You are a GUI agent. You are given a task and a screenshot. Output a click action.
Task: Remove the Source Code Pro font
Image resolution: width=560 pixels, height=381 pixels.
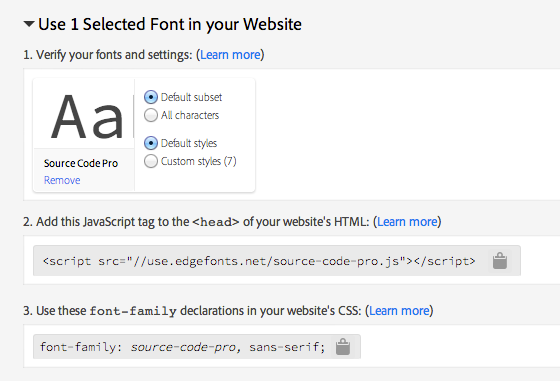62,180
